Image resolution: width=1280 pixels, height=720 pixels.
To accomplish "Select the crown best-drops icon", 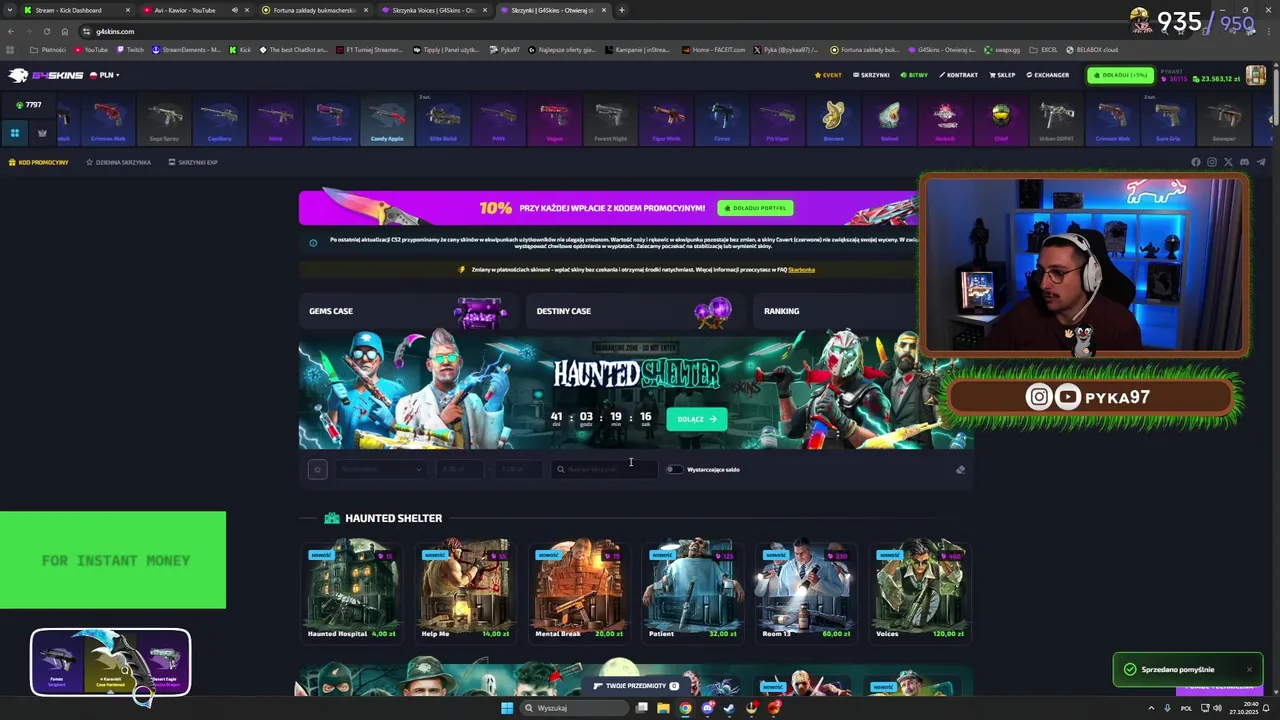I will point(42,132).
